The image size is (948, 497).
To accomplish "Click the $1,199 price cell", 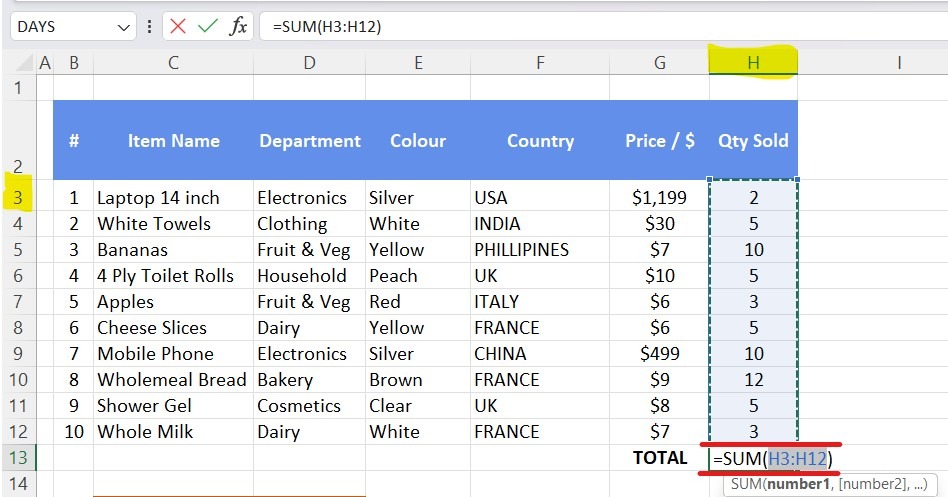I will [659, 197].
